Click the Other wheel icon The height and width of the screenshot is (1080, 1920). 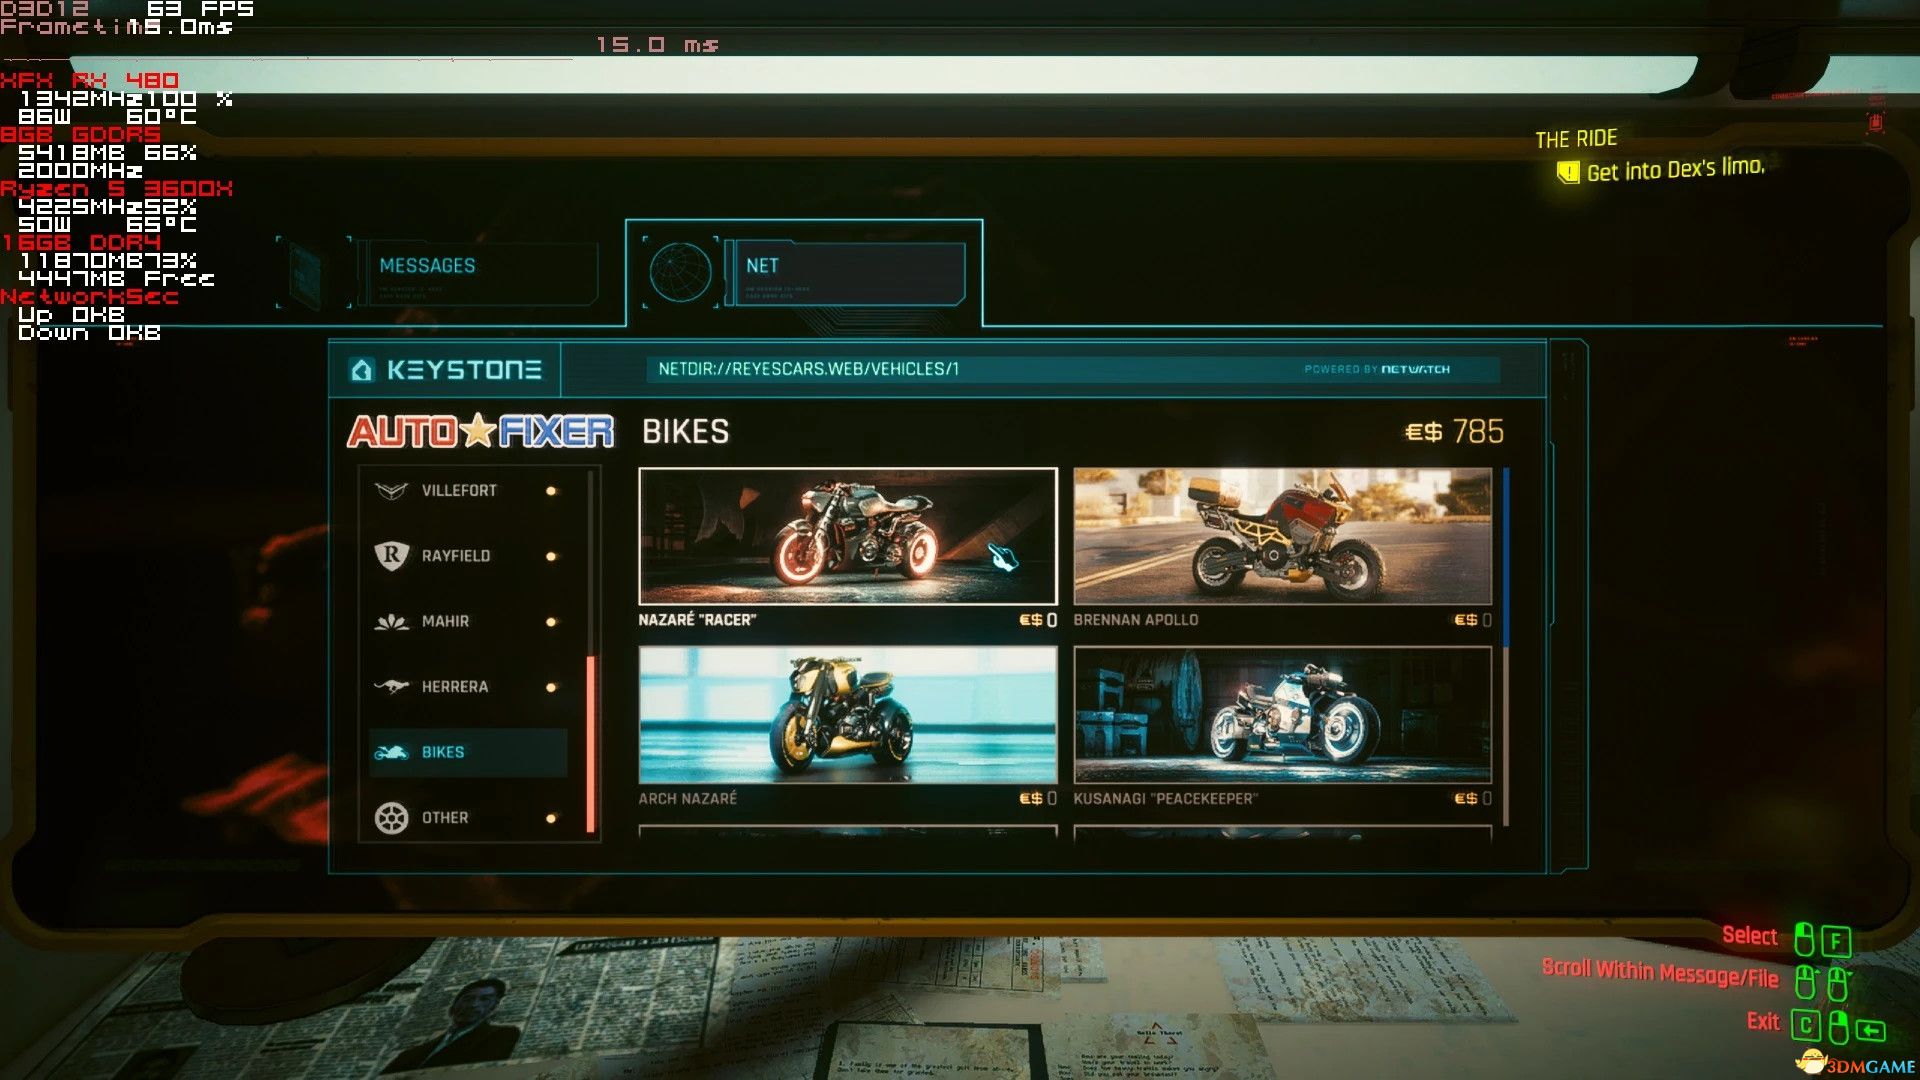(x=391, y=818)
